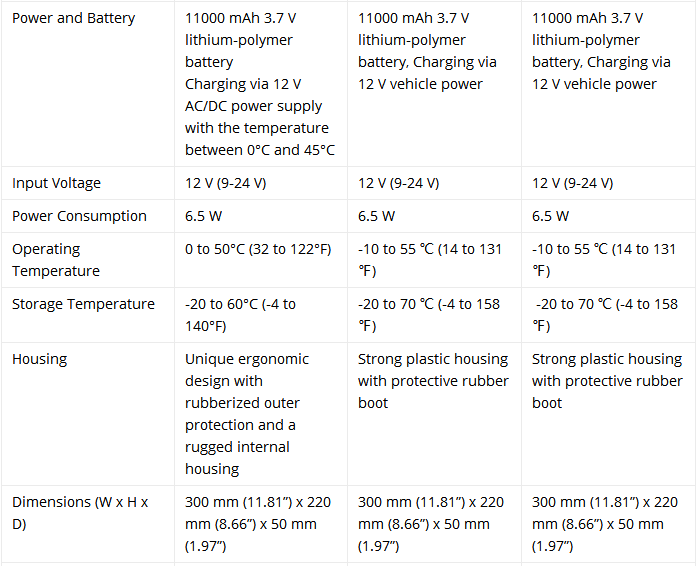Select the last column -10 to 55 ℃ cell
This screenshot has width=699, height=566.
604,260
